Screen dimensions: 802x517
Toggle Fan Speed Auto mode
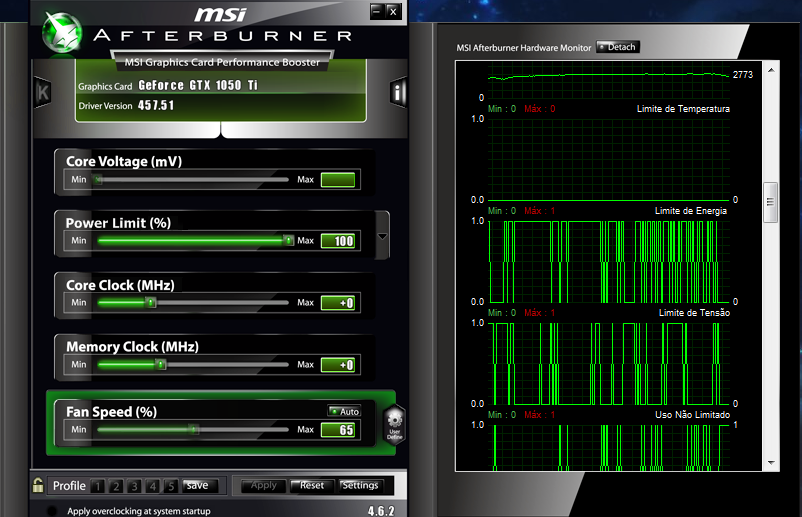[344, 411]
